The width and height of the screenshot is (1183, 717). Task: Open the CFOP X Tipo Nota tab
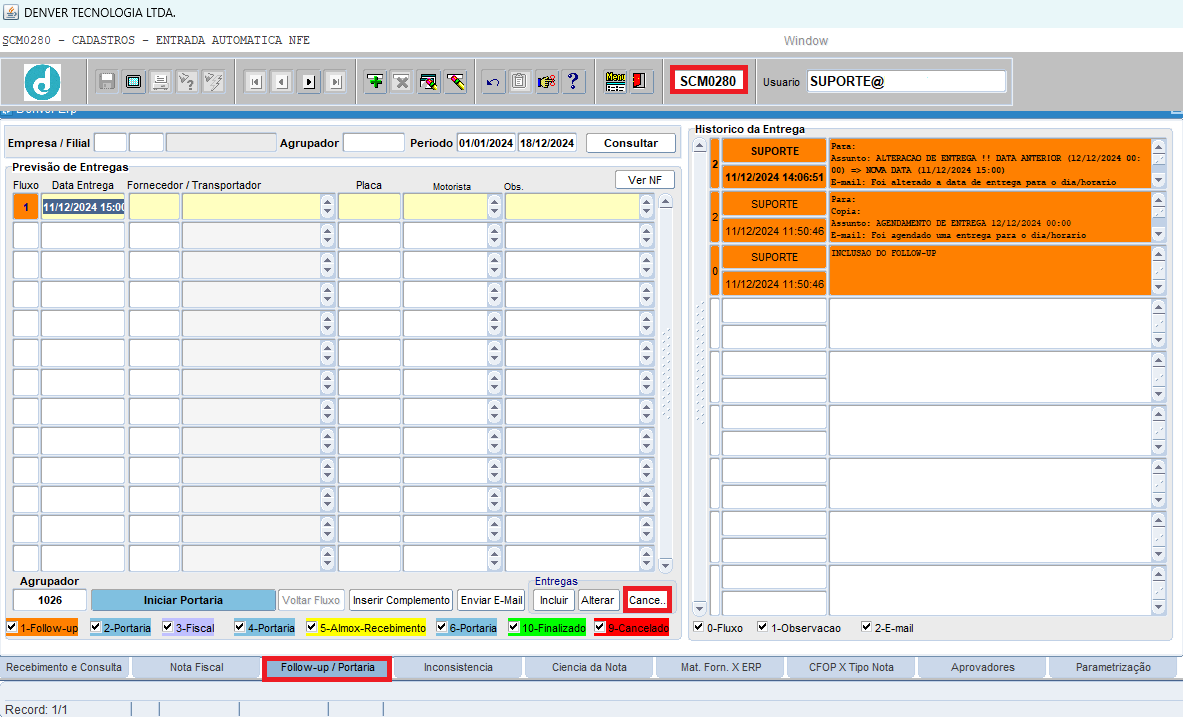click(851, 667)
